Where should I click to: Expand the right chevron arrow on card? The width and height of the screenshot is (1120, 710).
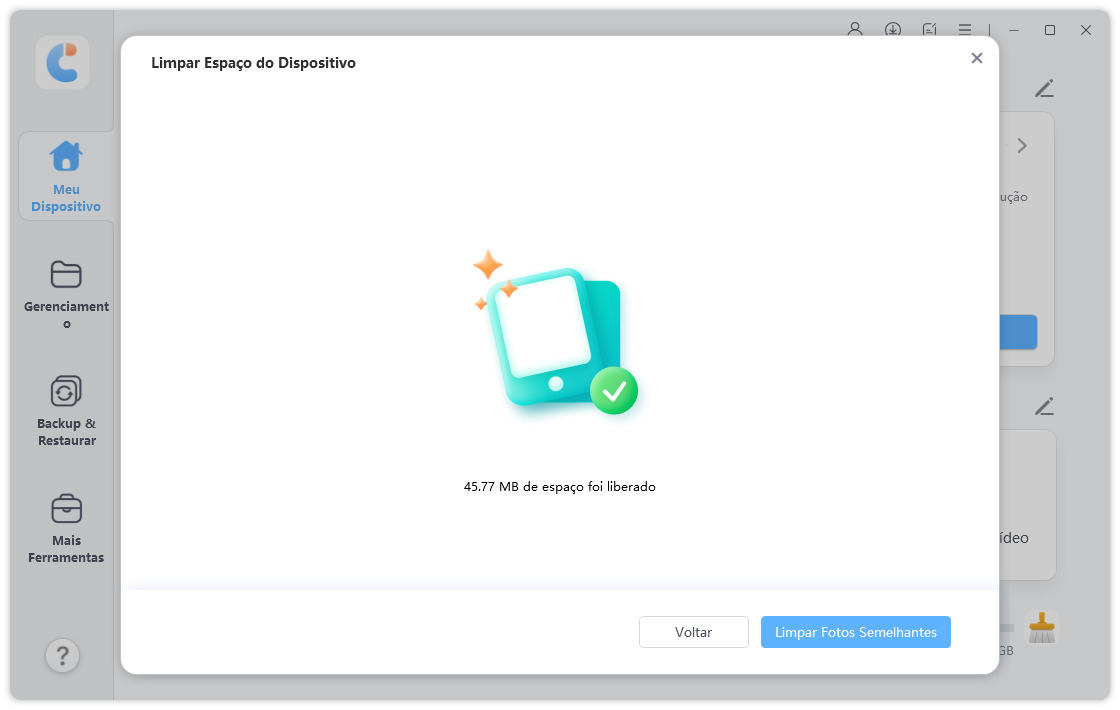[x=1022, y=146]
